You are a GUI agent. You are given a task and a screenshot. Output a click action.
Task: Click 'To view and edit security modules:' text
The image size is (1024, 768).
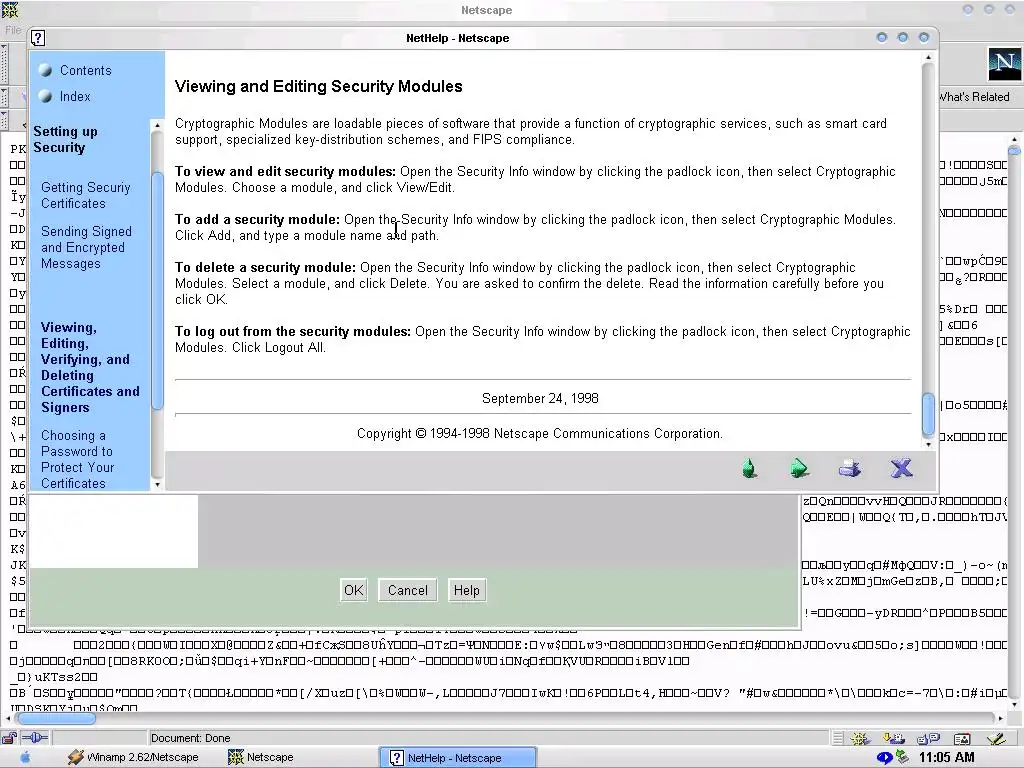(285, 172)
